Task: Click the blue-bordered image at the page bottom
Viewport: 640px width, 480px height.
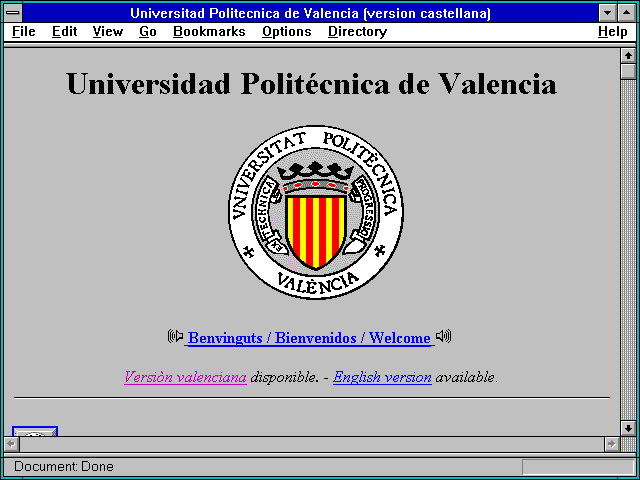Action: tap(35, 431)
